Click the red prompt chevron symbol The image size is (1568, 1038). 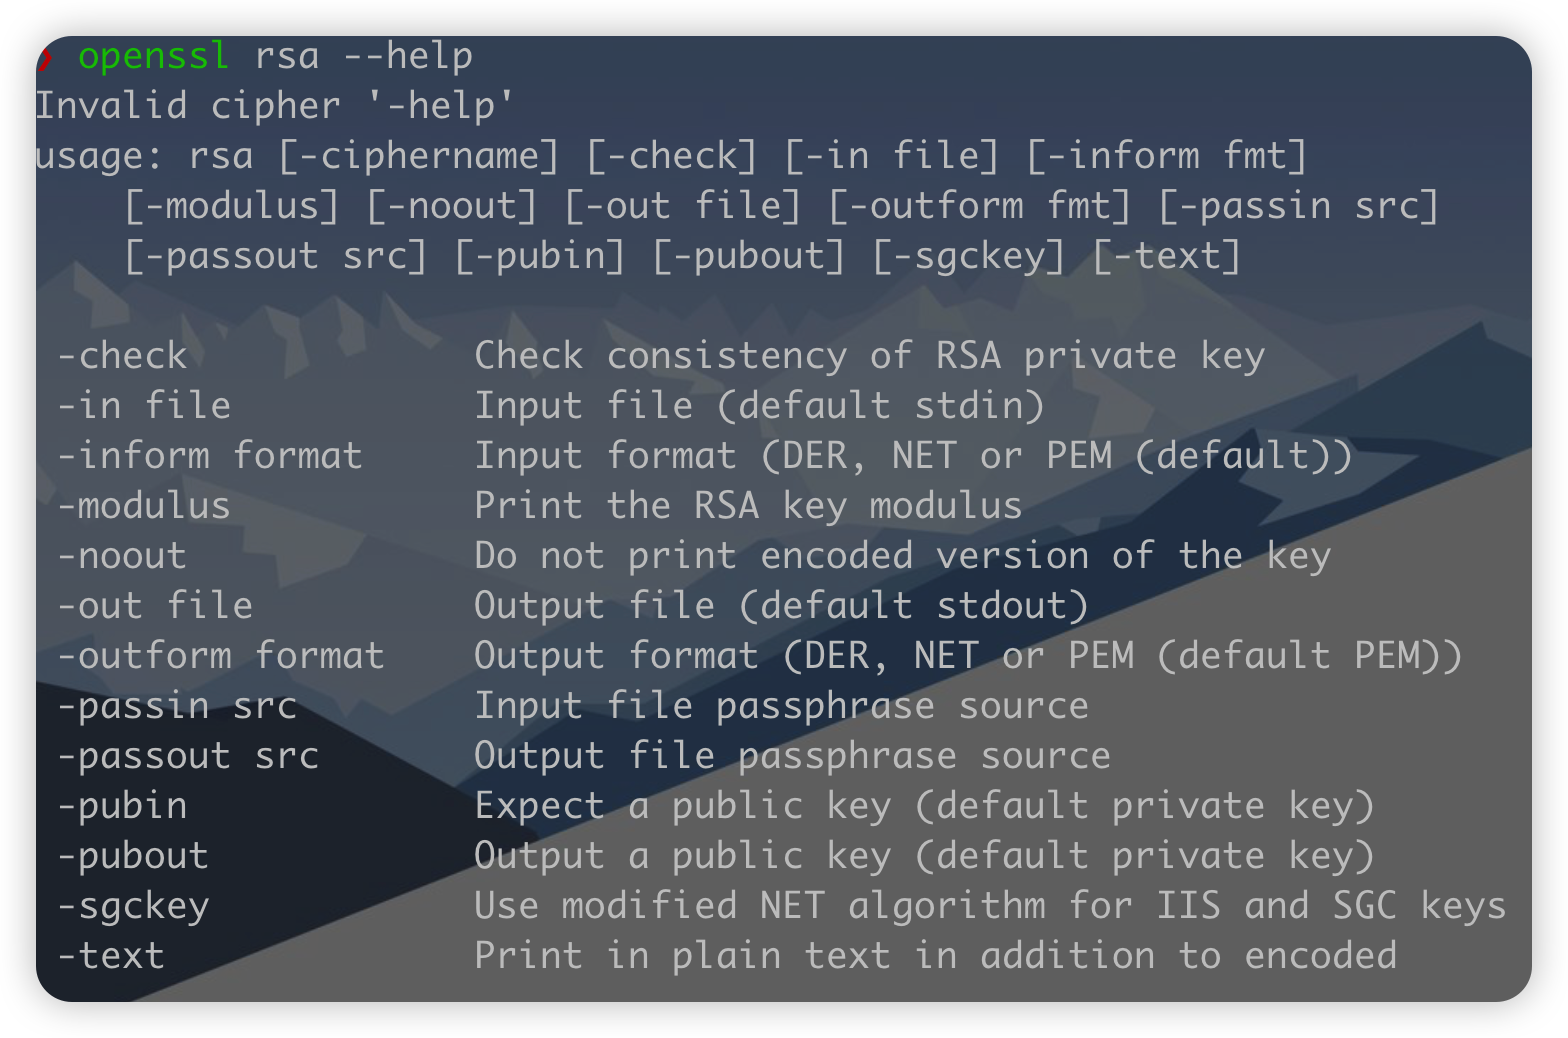tap(45, 59)
